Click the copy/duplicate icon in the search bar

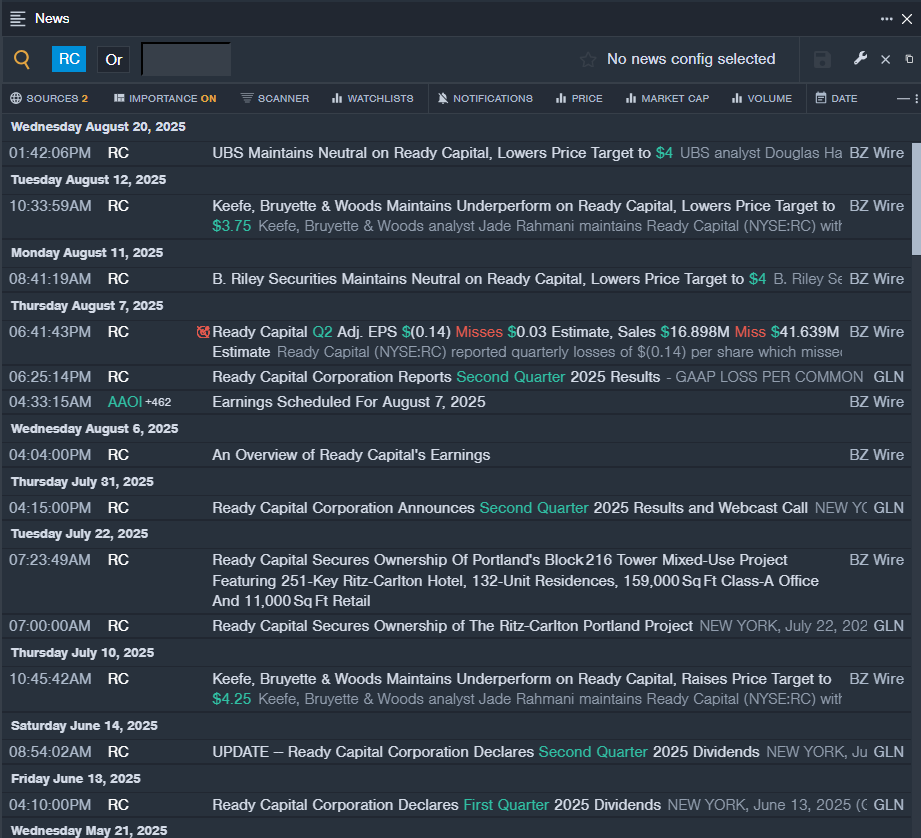tap(909, 59)
